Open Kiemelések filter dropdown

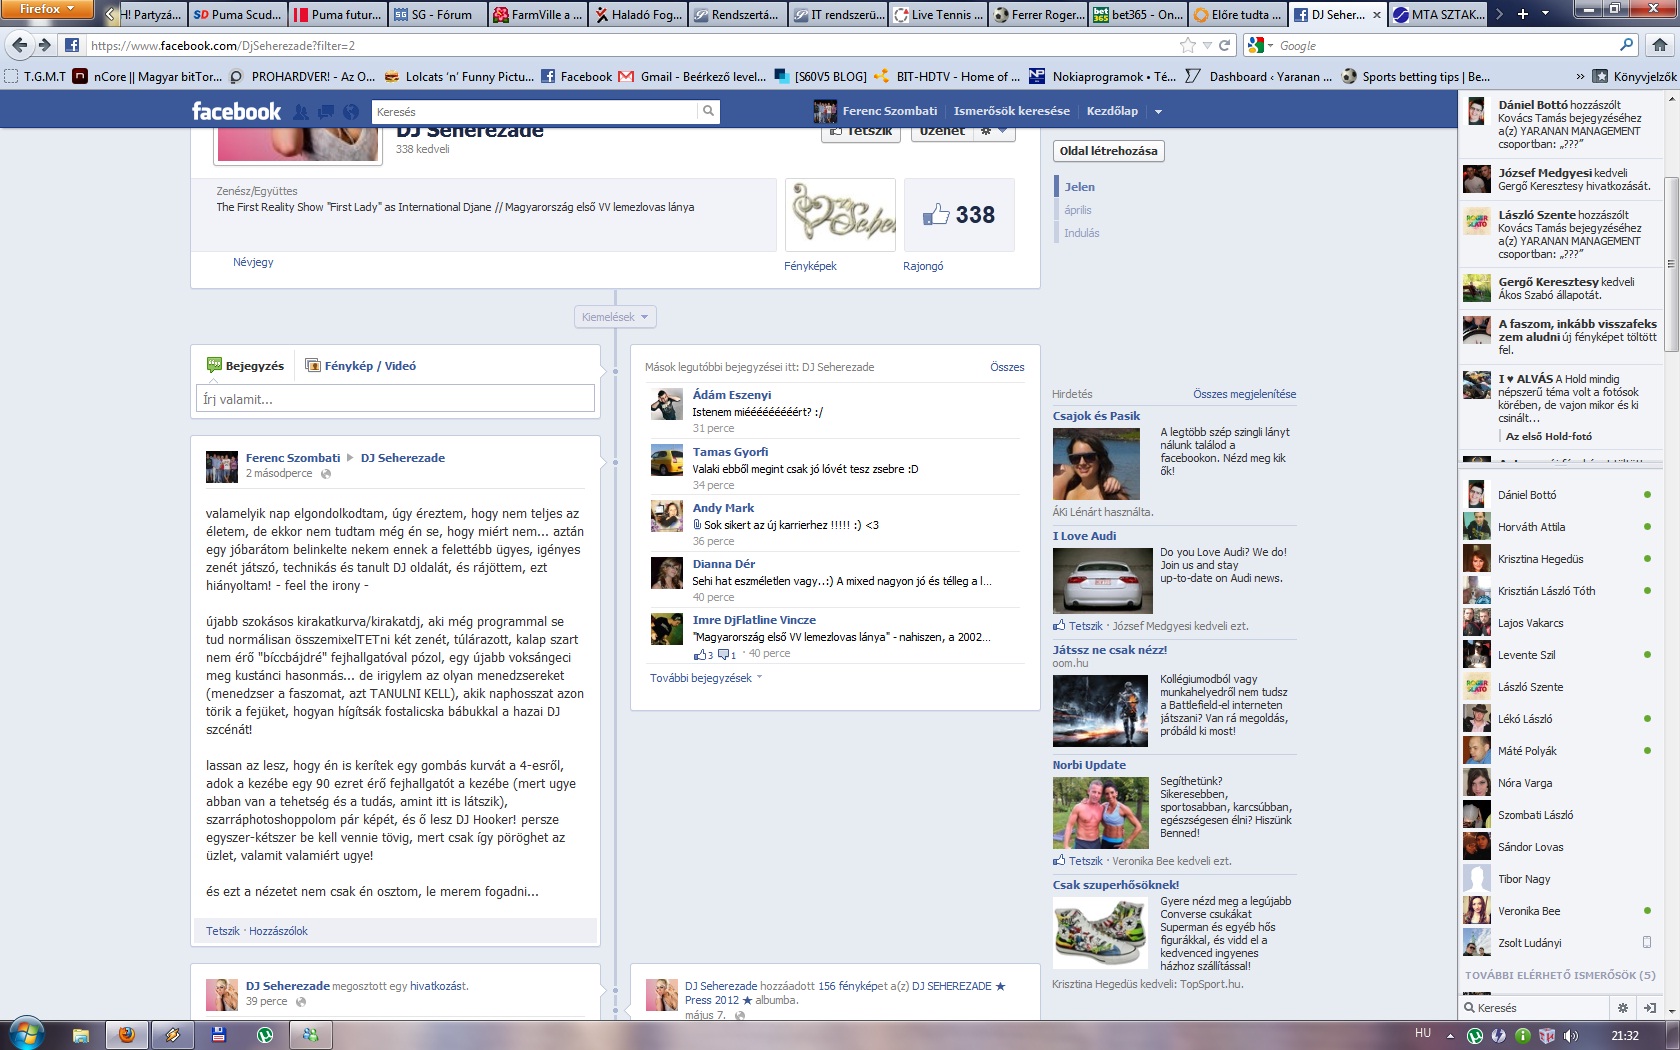pos(615,317)
